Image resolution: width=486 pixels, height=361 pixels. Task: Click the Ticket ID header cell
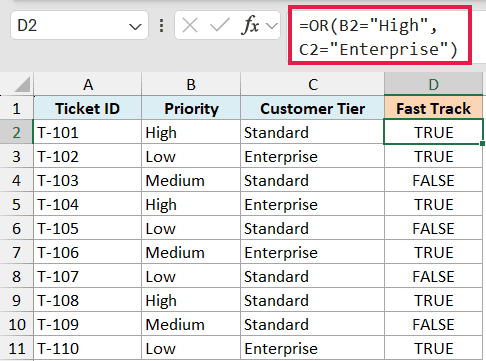point(88,108)
